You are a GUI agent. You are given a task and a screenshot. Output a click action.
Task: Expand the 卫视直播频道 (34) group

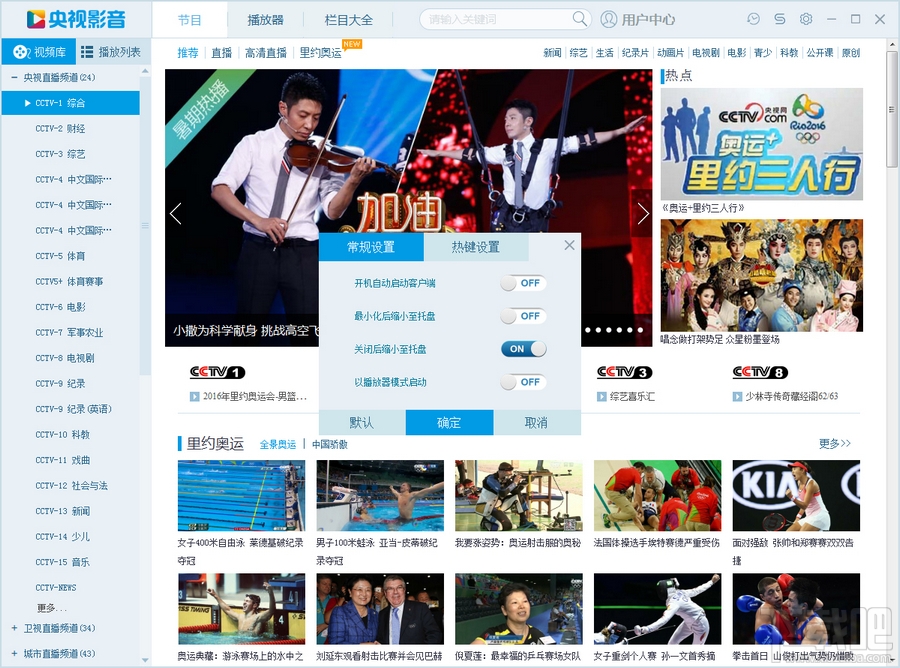(14, 628)
